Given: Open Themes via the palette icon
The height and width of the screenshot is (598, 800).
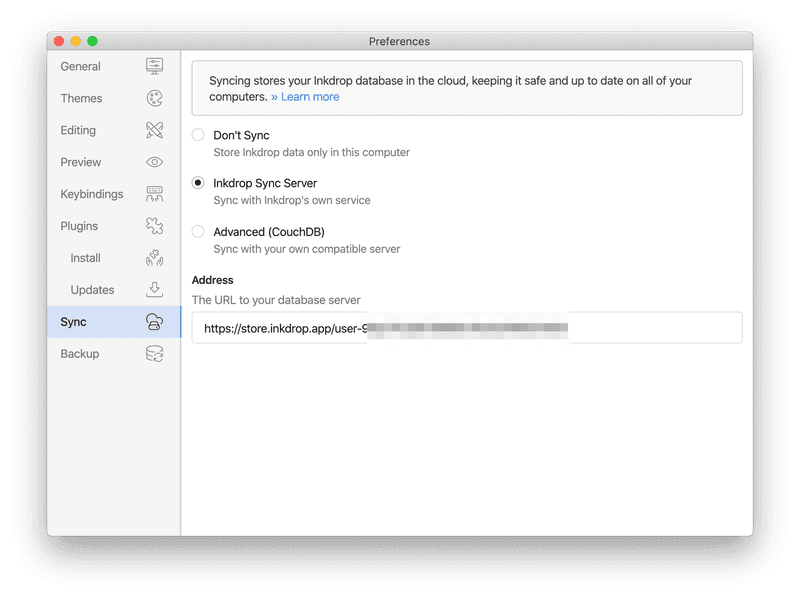Looking at the screenshot, I should (153, 98).
